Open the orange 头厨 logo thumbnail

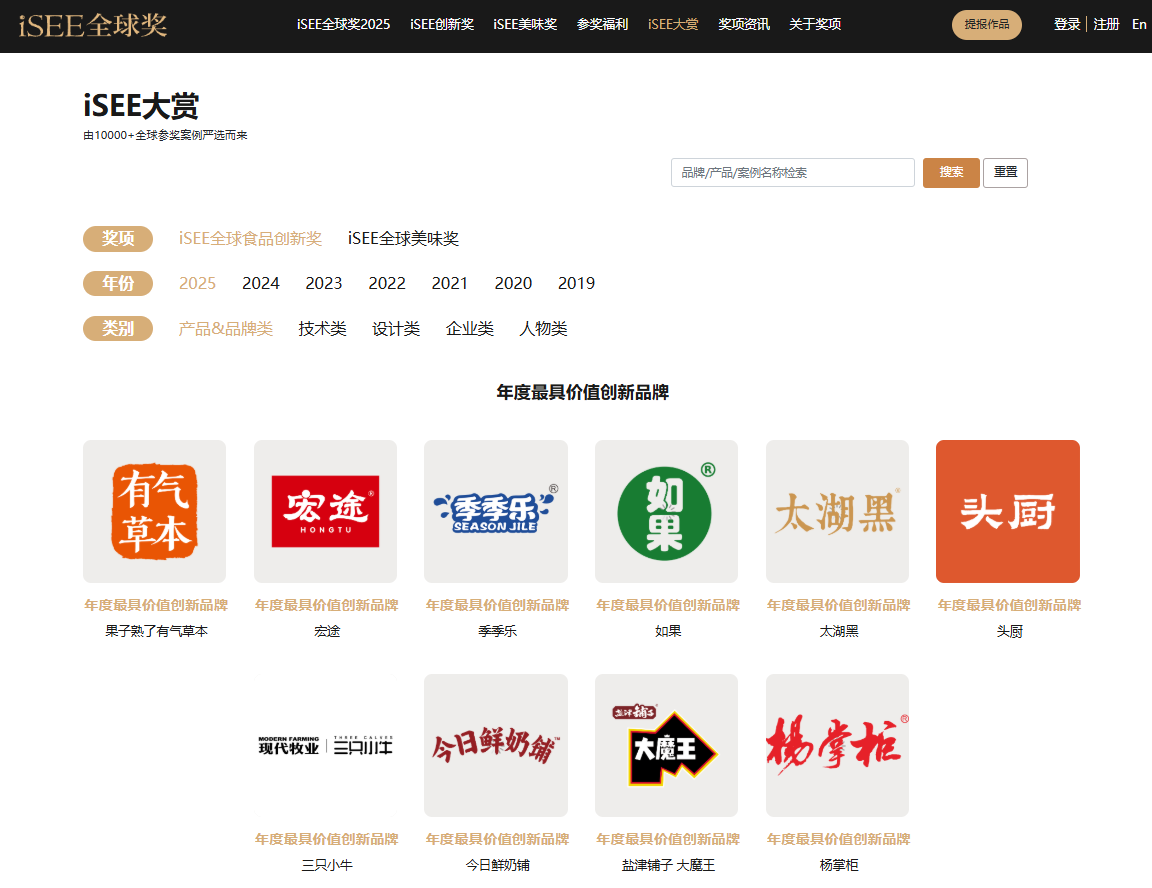point(1008,511)
